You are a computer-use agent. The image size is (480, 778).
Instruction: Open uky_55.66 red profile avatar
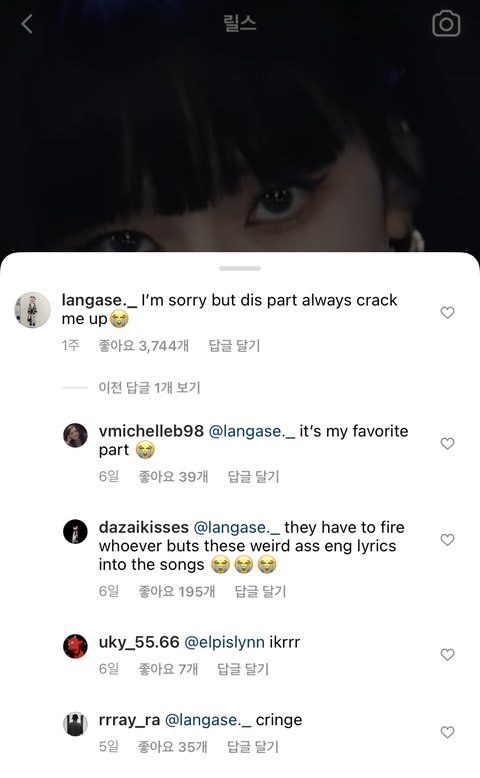(75, 647)
